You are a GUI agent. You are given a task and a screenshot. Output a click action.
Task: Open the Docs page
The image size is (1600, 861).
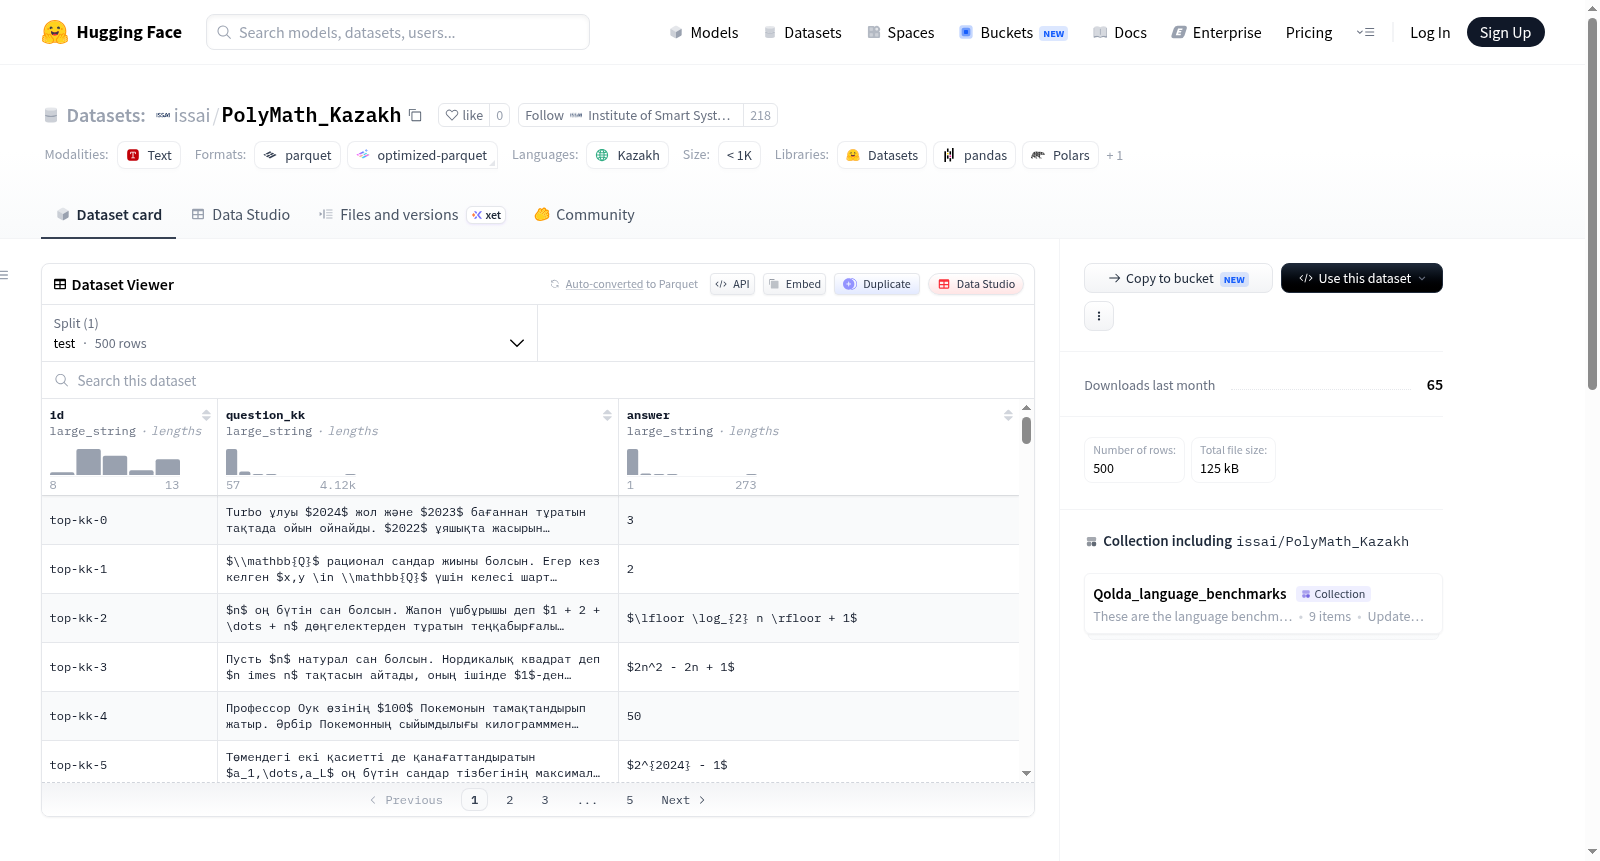(1120, 32)
